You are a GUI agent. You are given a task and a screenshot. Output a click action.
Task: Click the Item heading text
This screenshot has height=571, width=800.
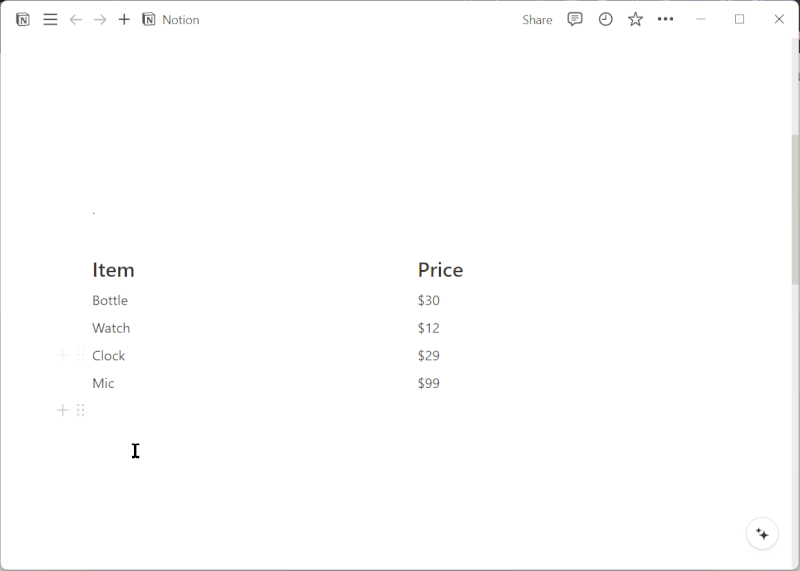click(x=113, y=270)
